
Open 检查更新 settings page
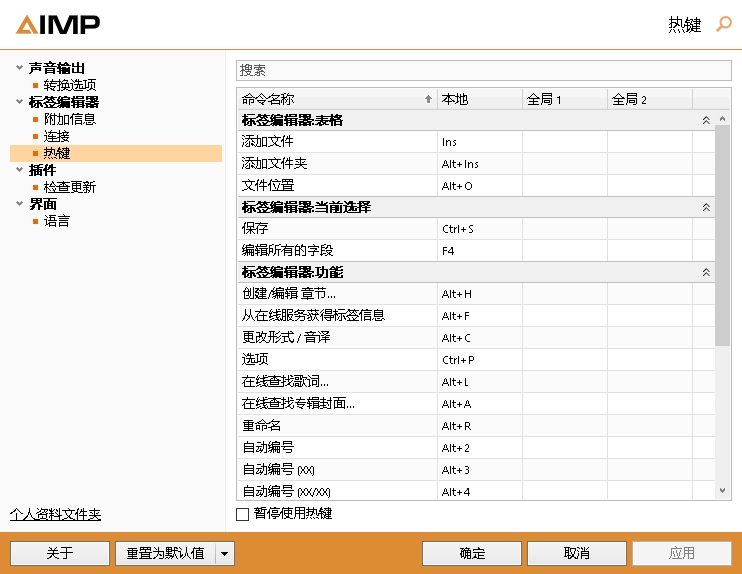tap(70, 187)
